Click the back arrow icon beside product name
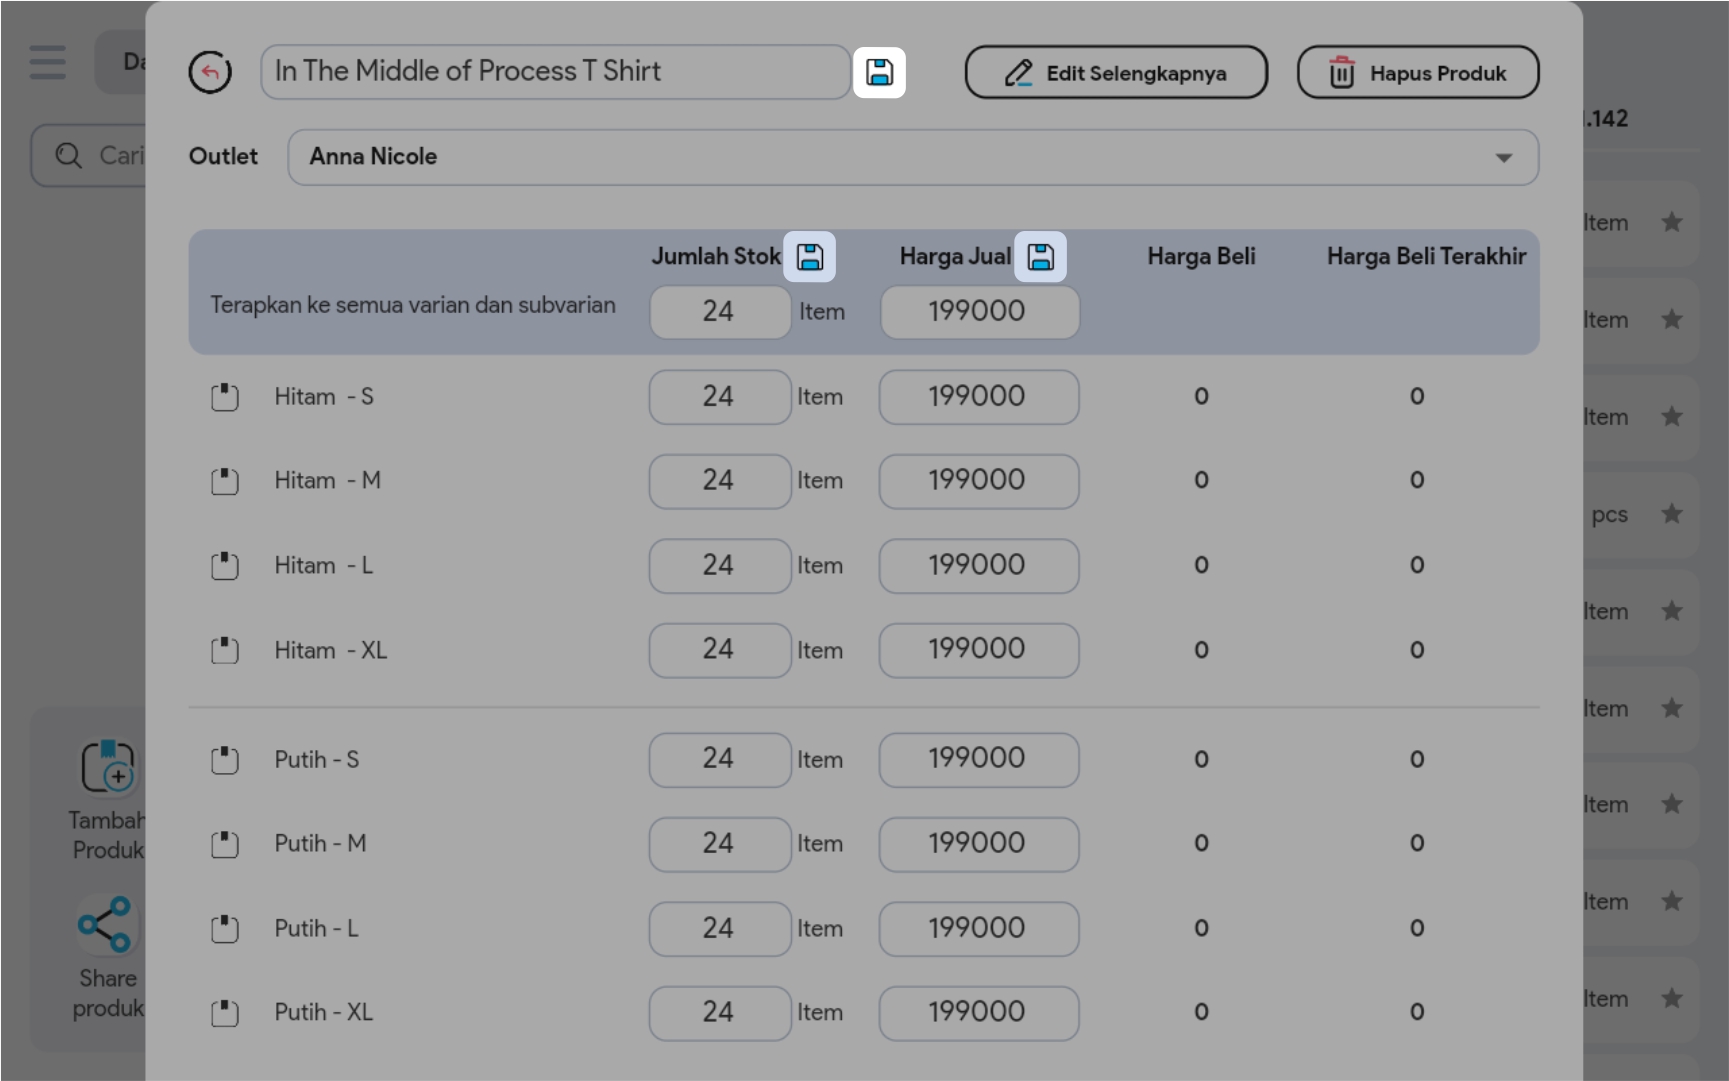This screenshot has height=1081, width=1729. [x=210, y=72]
